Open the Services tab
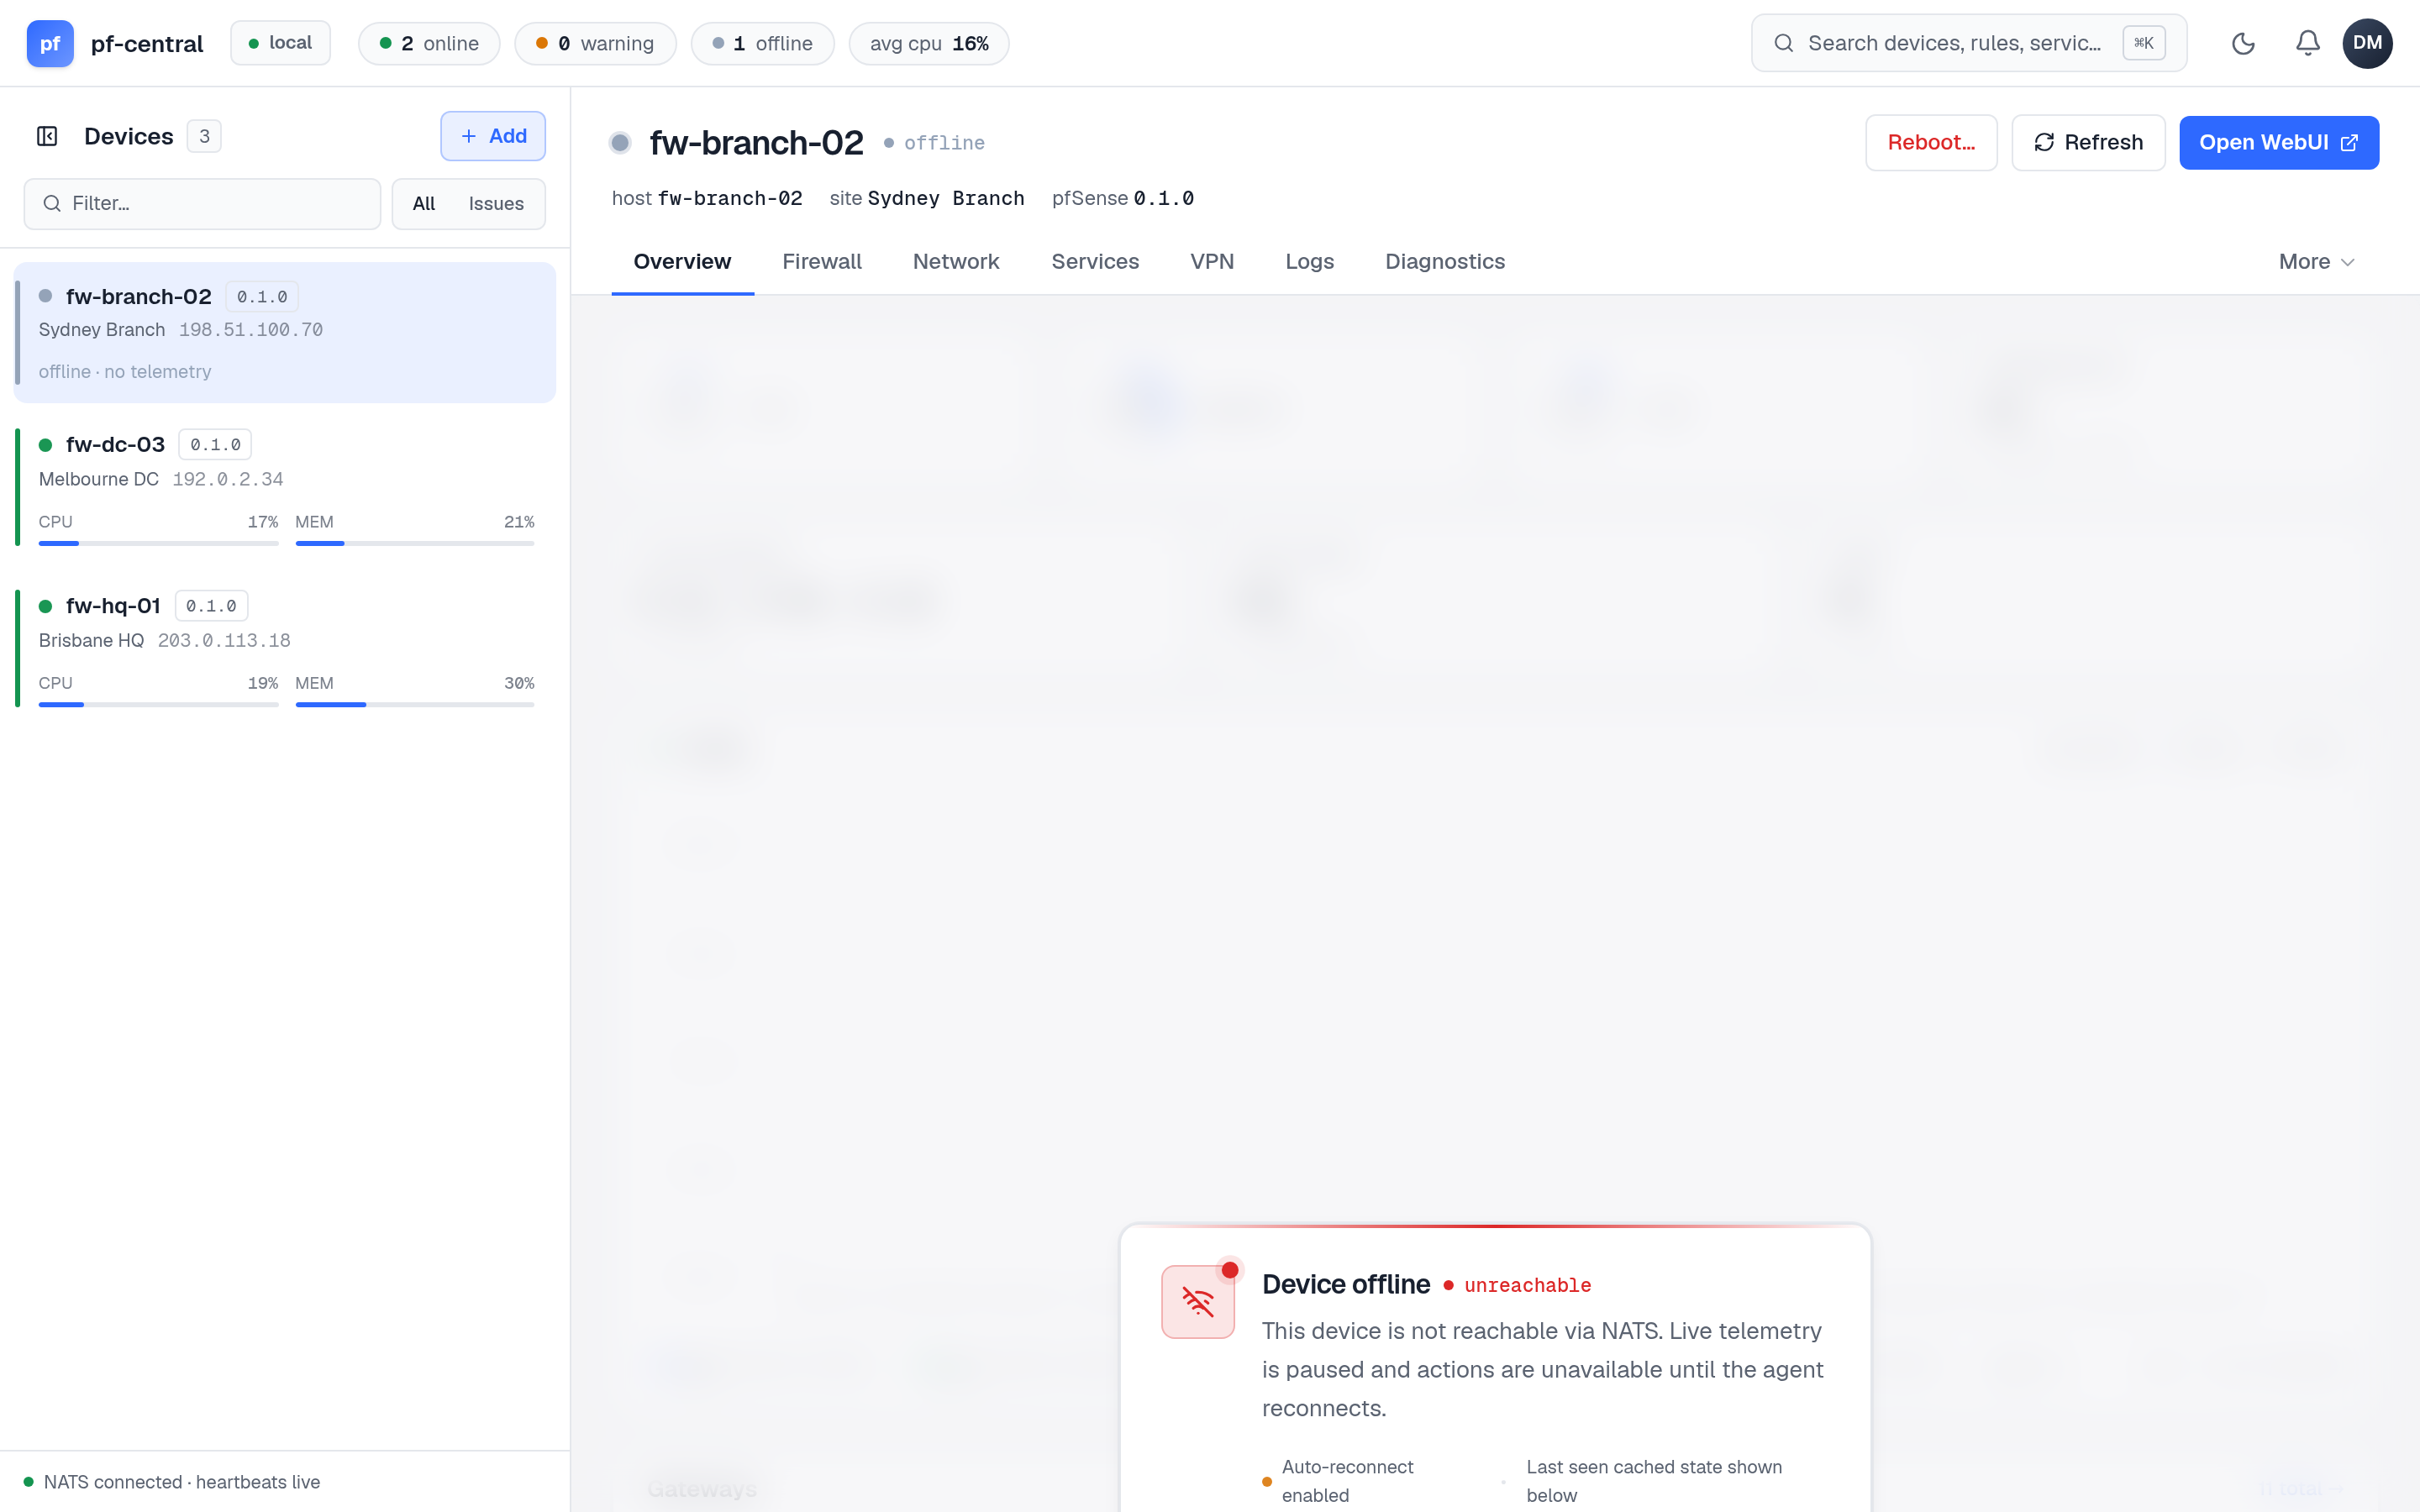The image size is (2420, 1512). pos(1095,262)
